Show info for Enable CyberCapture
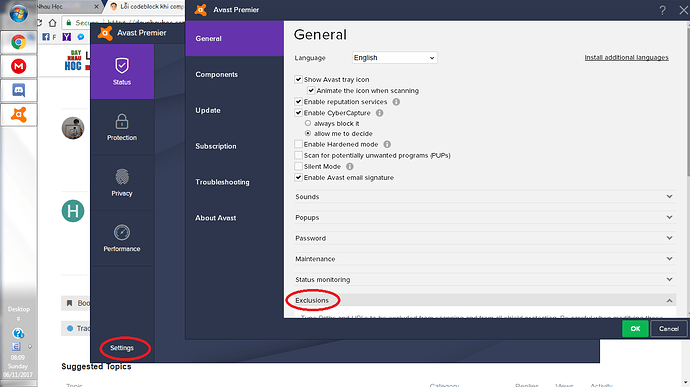The height and width of the screenshot is (387, 690). click(379, 113)
